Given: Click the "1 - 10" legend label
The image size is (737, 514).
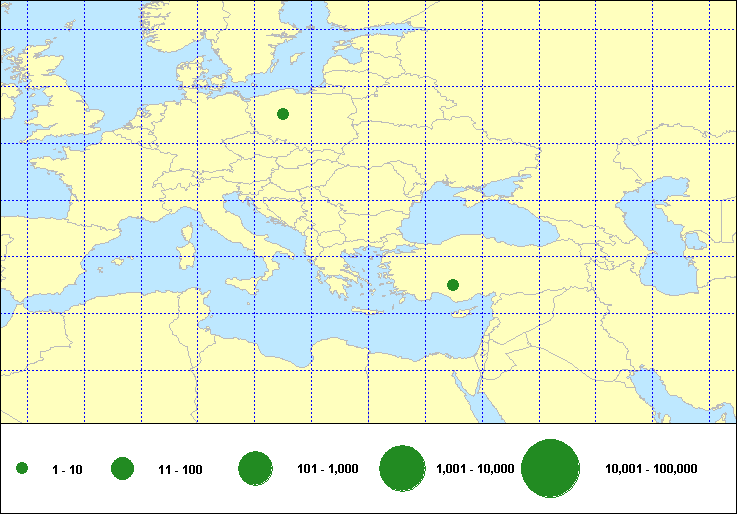Looking at the screenshot, I should (x=66, y=469).
